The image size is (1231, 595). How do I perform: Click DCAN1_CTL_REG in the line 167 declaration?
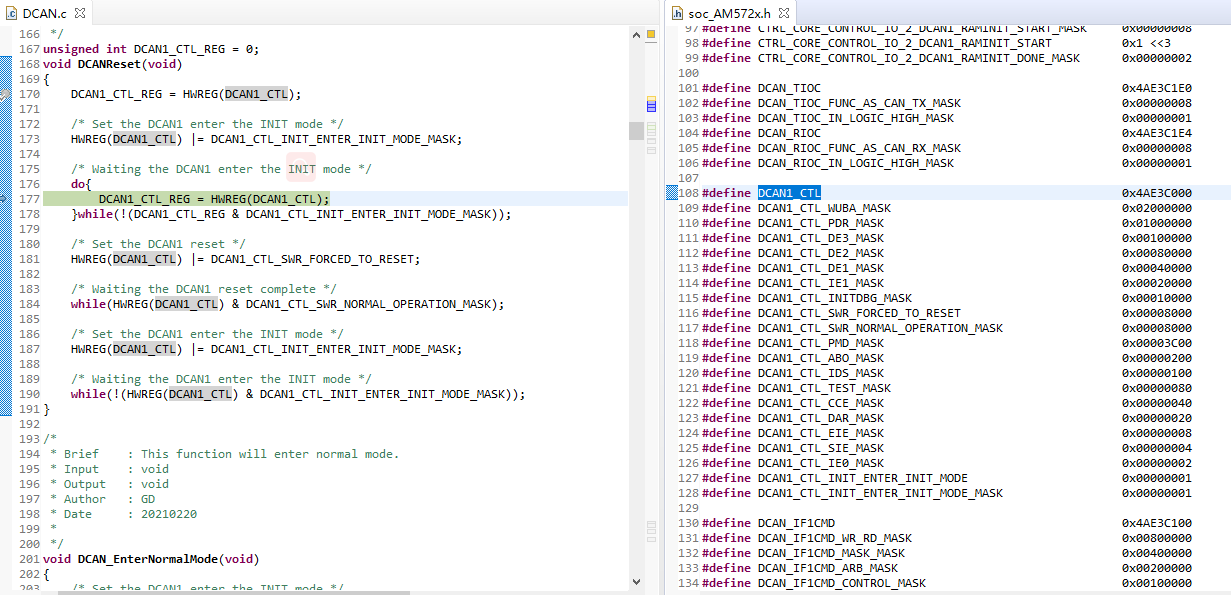(183, 49)
